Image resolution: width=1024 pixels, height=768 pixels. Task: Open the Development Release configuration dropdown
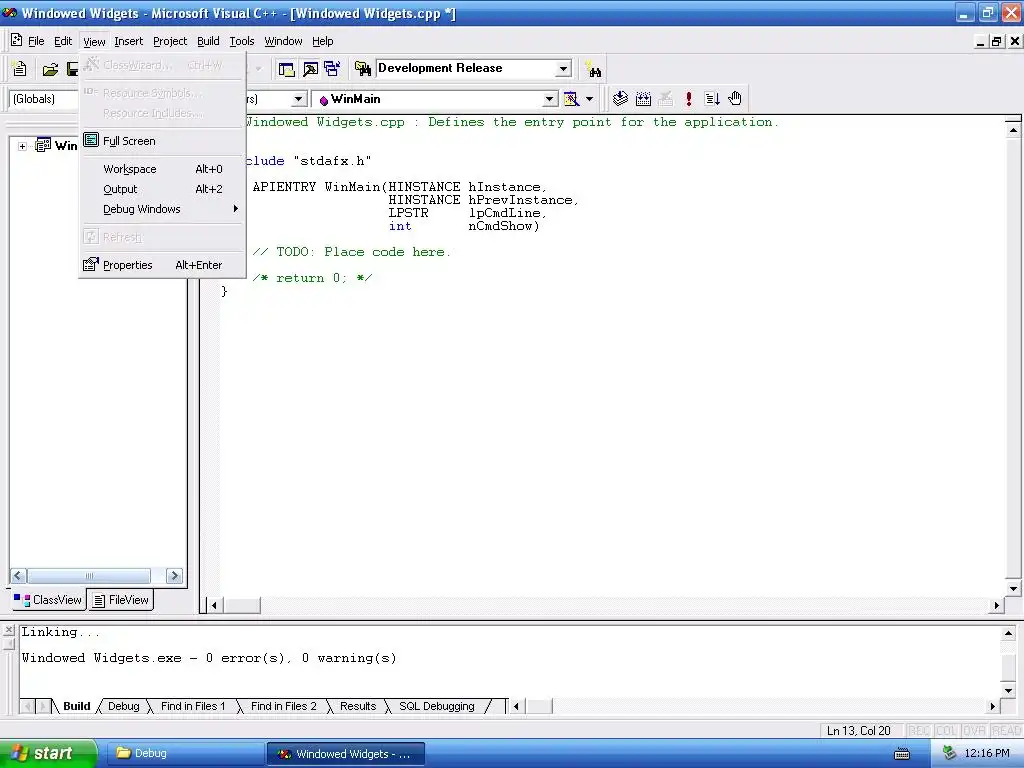coord(563,69)
